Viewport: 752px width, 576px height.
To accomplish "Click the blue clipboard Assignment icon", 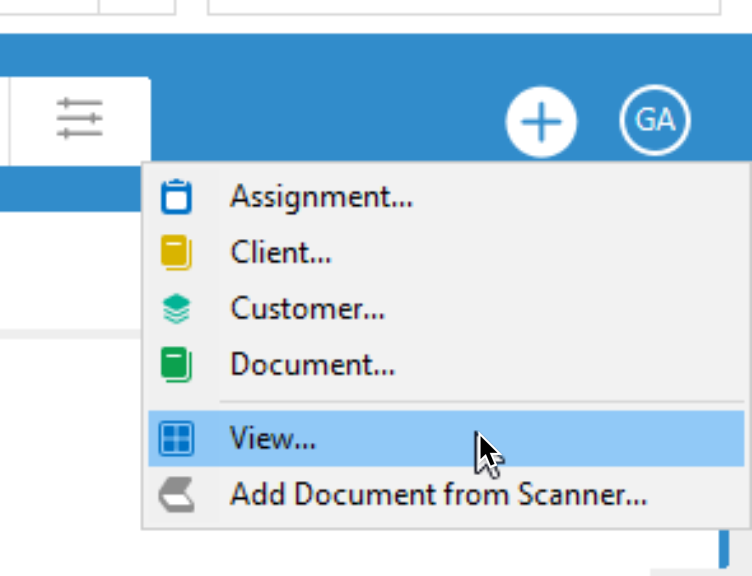I will click(176, 197).
